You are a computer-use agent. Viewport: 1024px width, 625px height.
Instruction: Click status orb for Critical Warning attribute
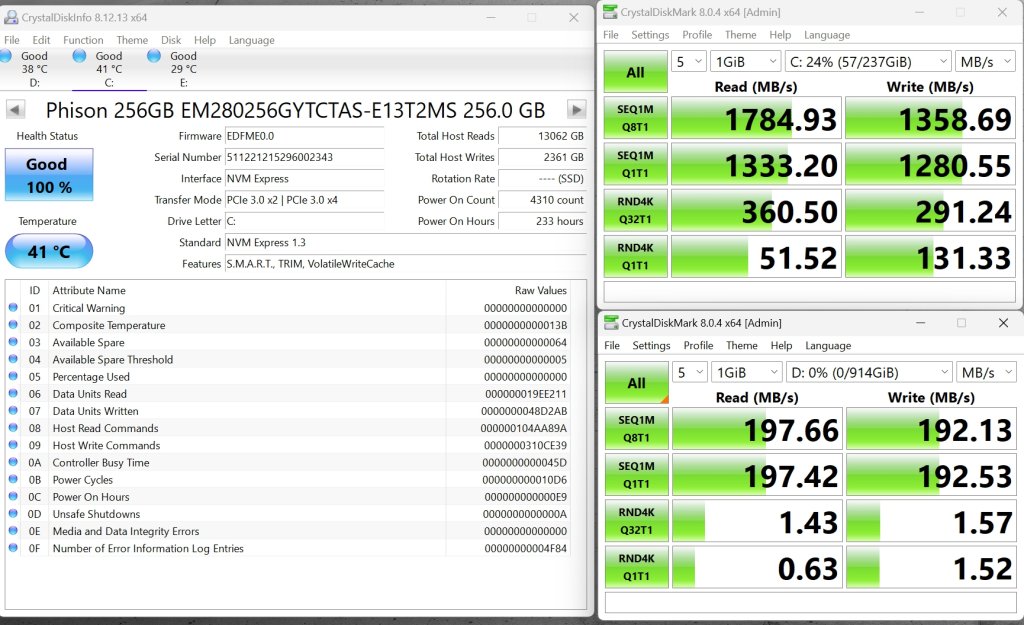tap(13, 308)
